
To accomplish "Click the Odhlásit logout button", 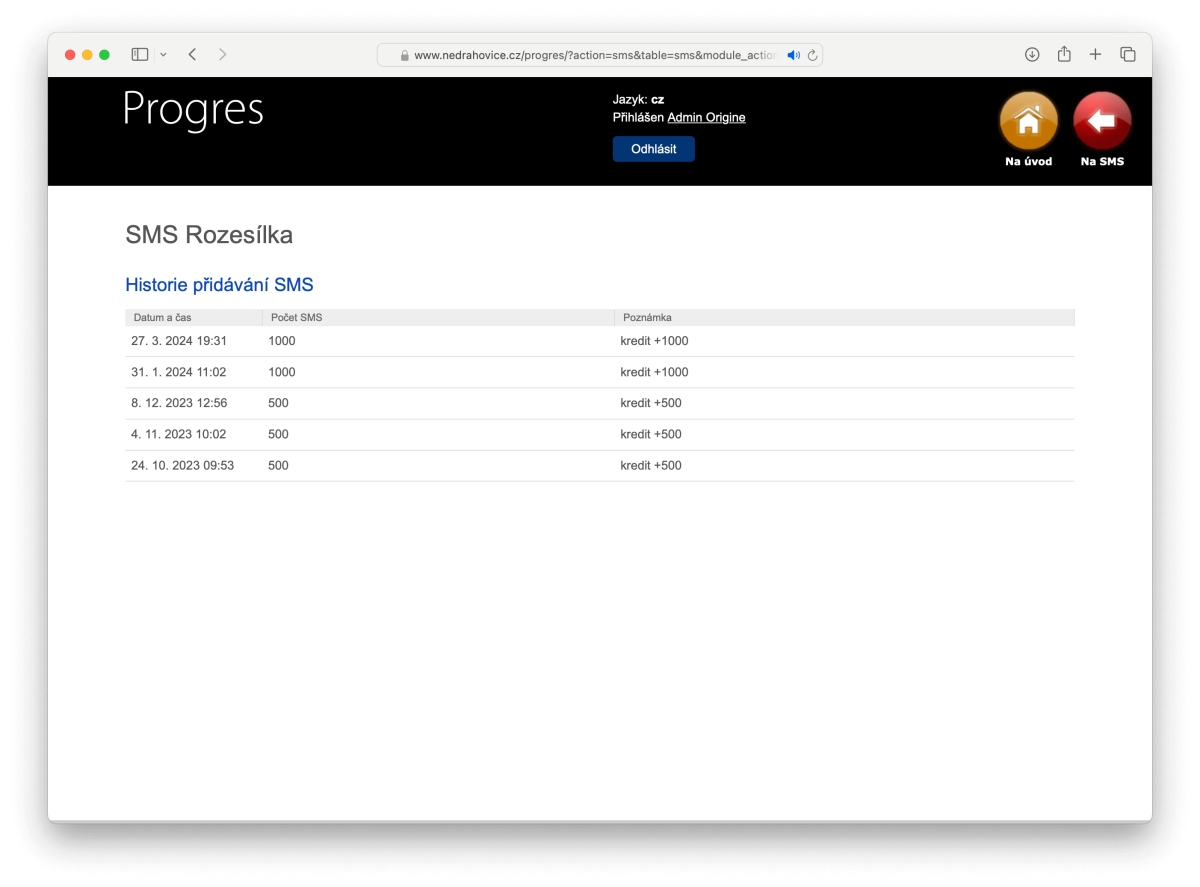I will [653, 149].
